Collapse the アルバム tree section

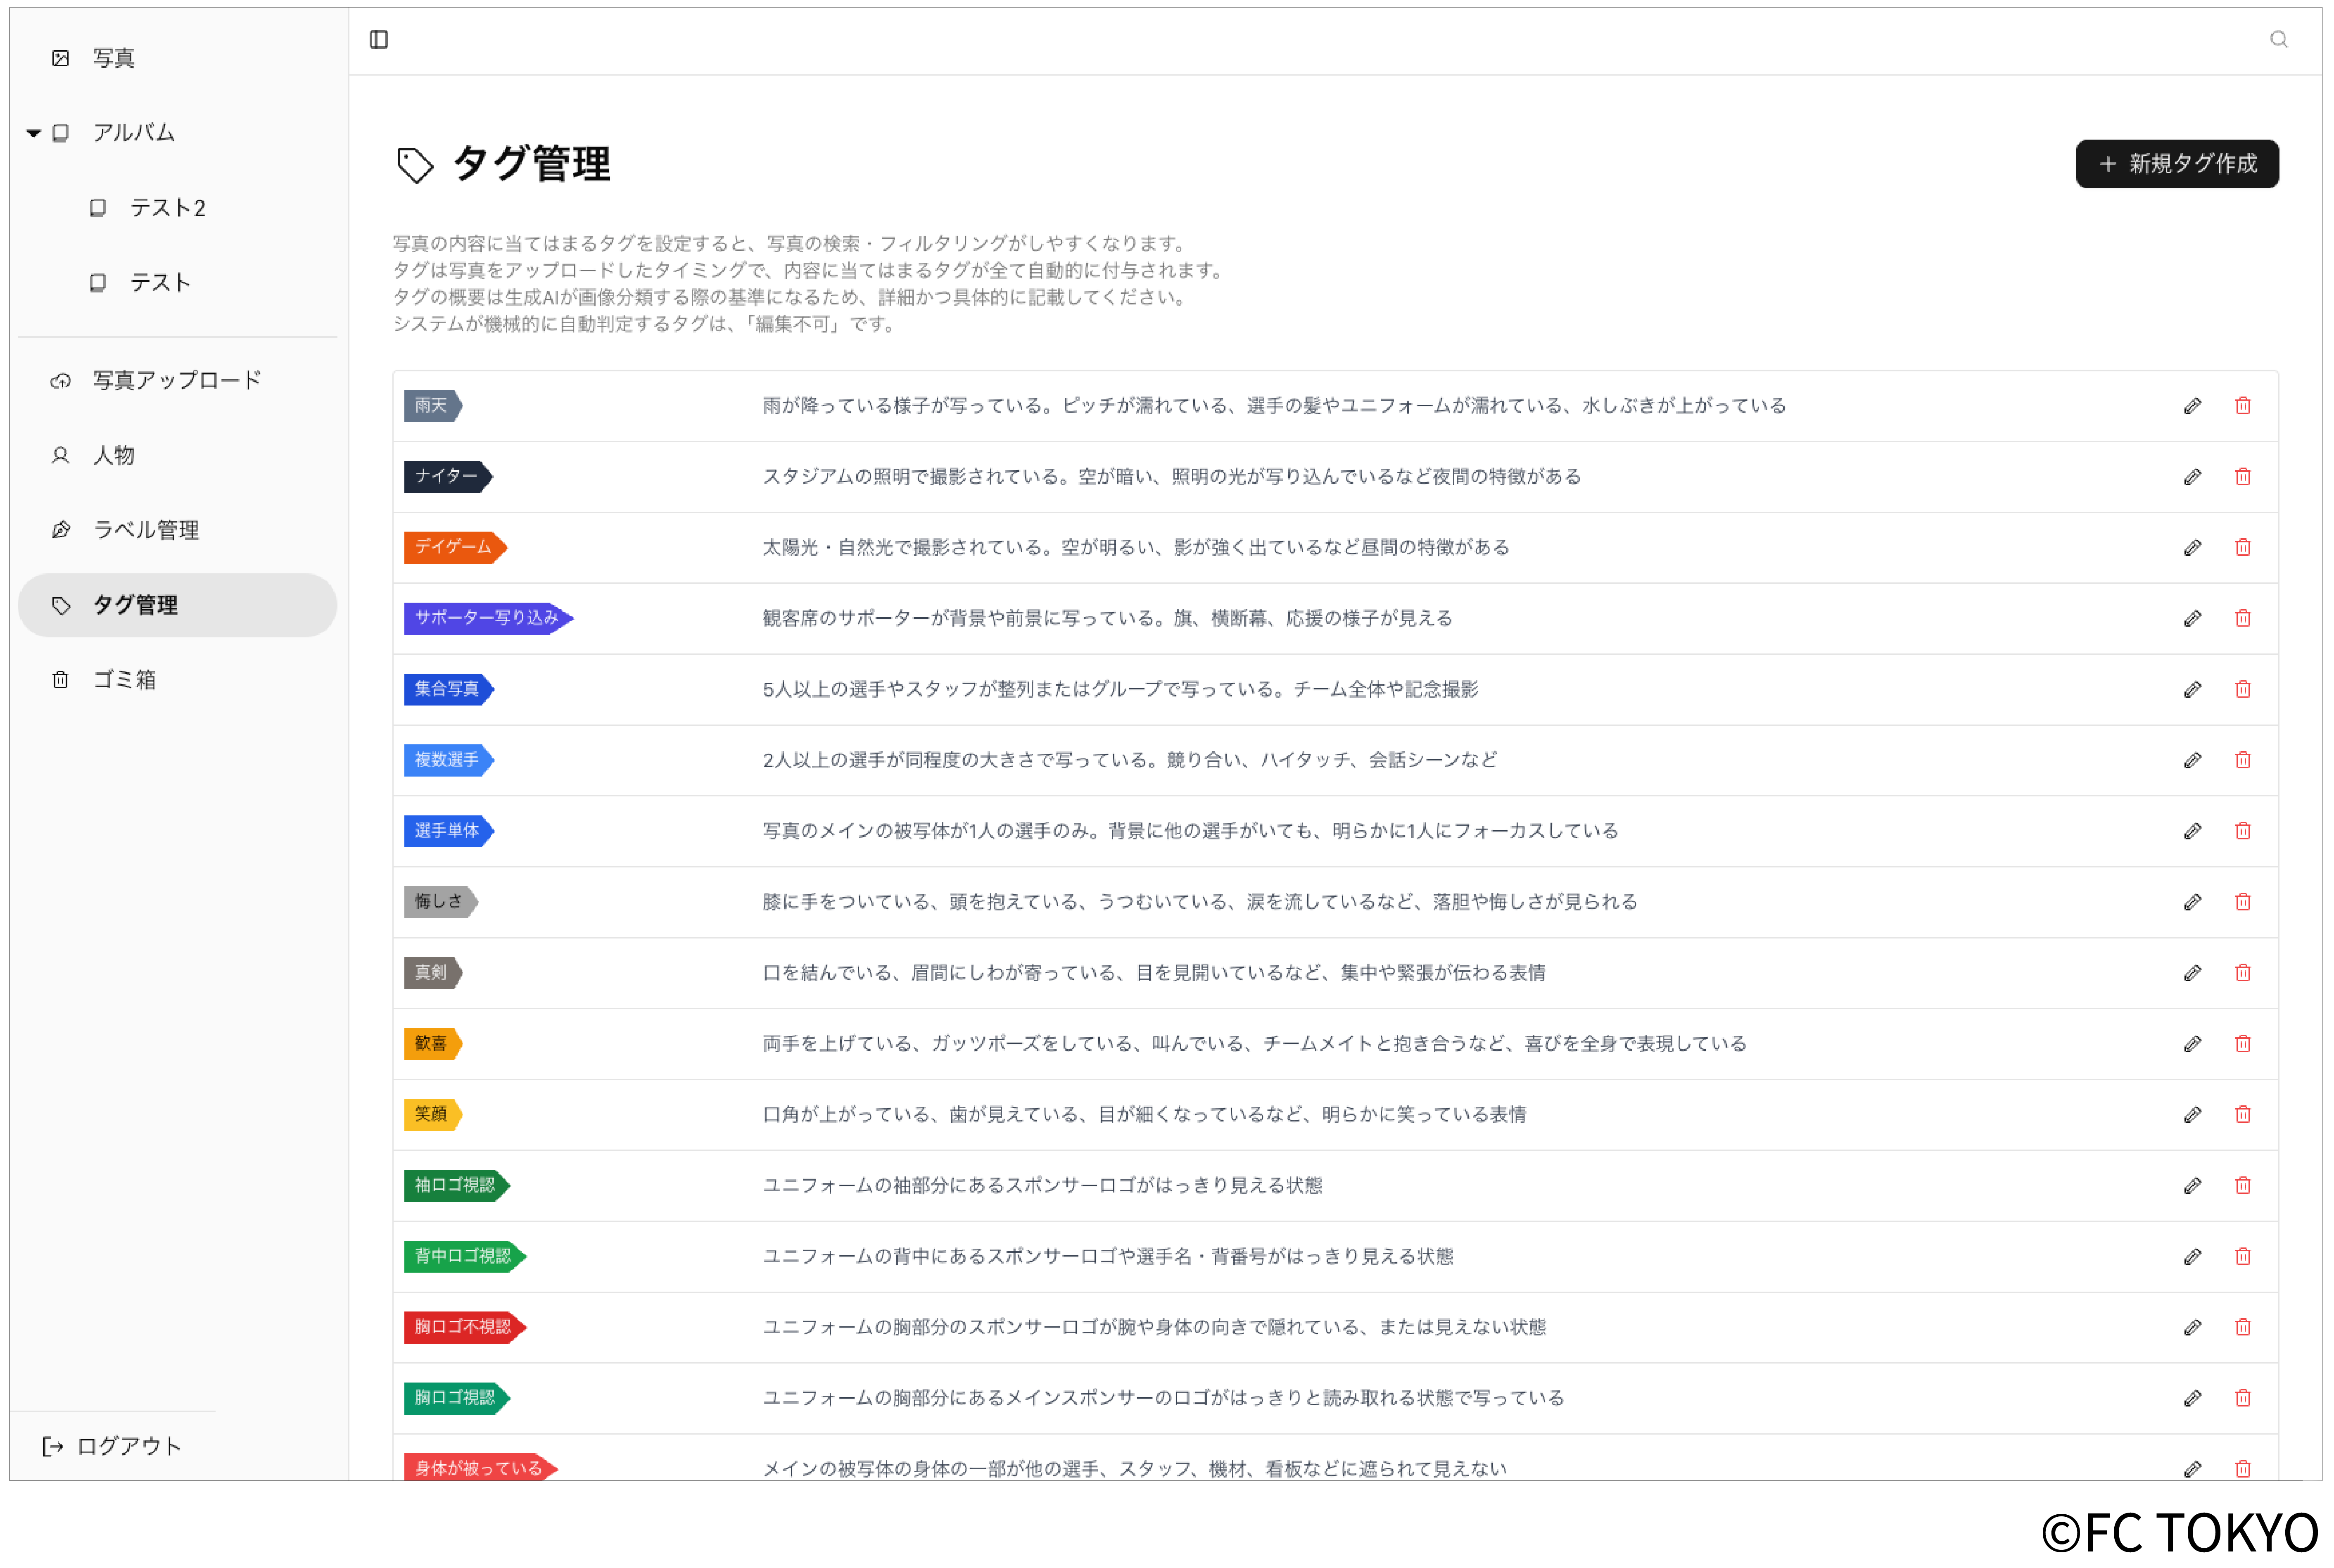point(34,133)
